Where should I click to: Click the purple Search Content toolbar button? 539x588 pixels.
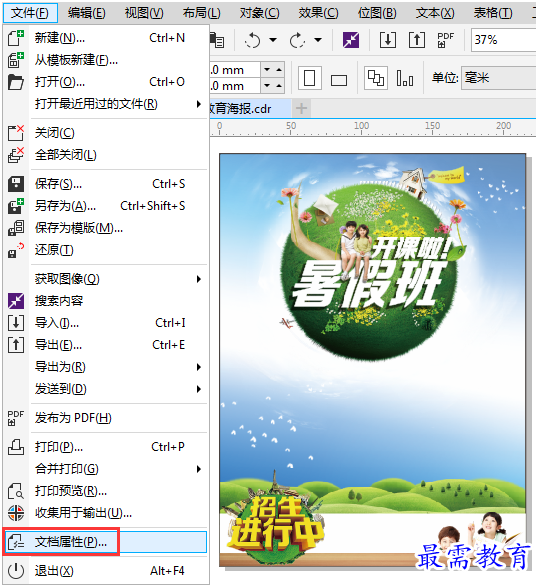click(x=351, y=40)
